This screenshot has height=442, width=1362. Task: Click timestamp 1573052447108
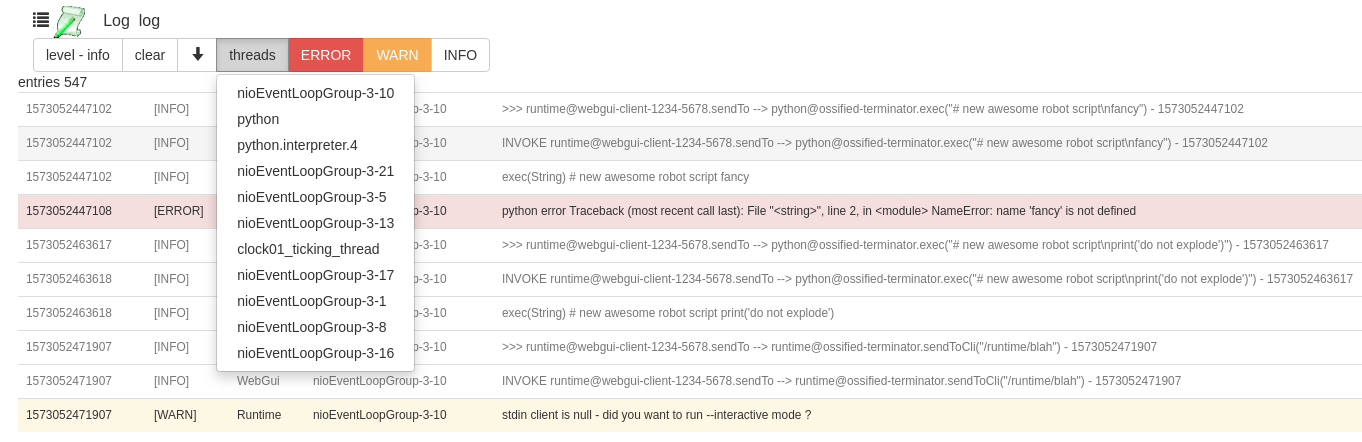coord(69,211)
